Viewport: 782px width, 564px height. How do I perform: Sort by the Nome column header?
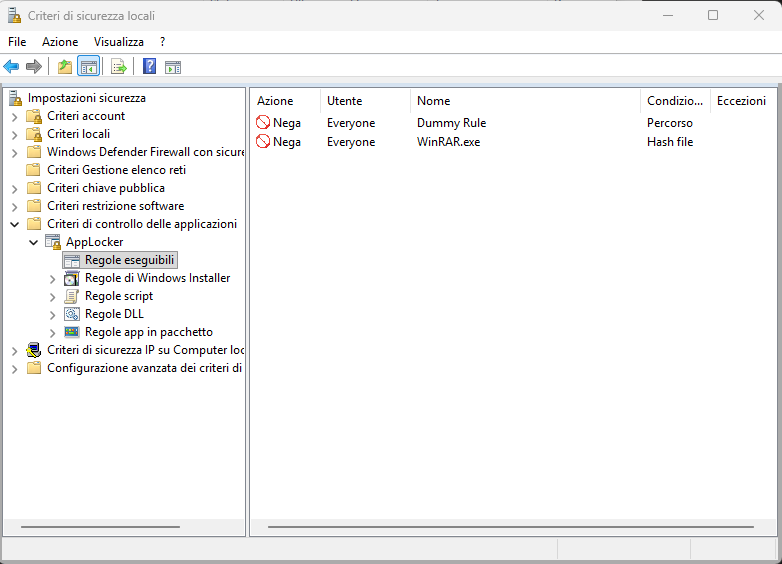click(525, 101)
